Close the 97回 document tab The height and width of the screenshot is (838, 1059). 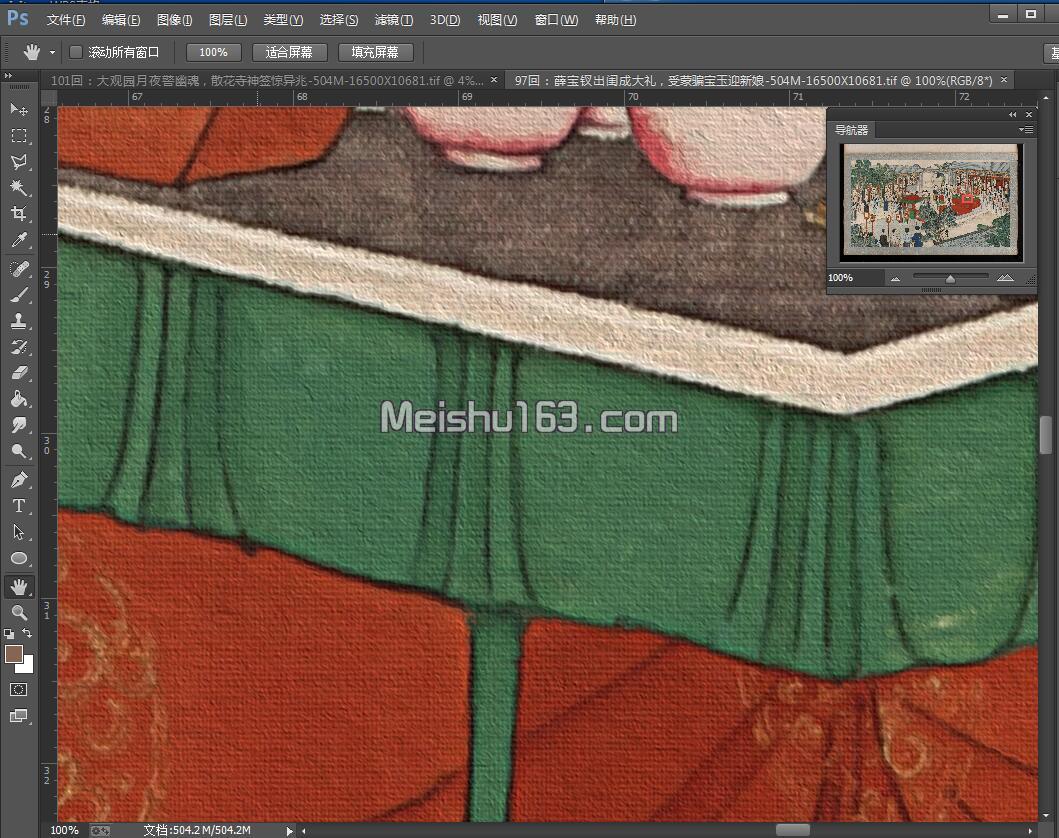tap(1004, 80)
